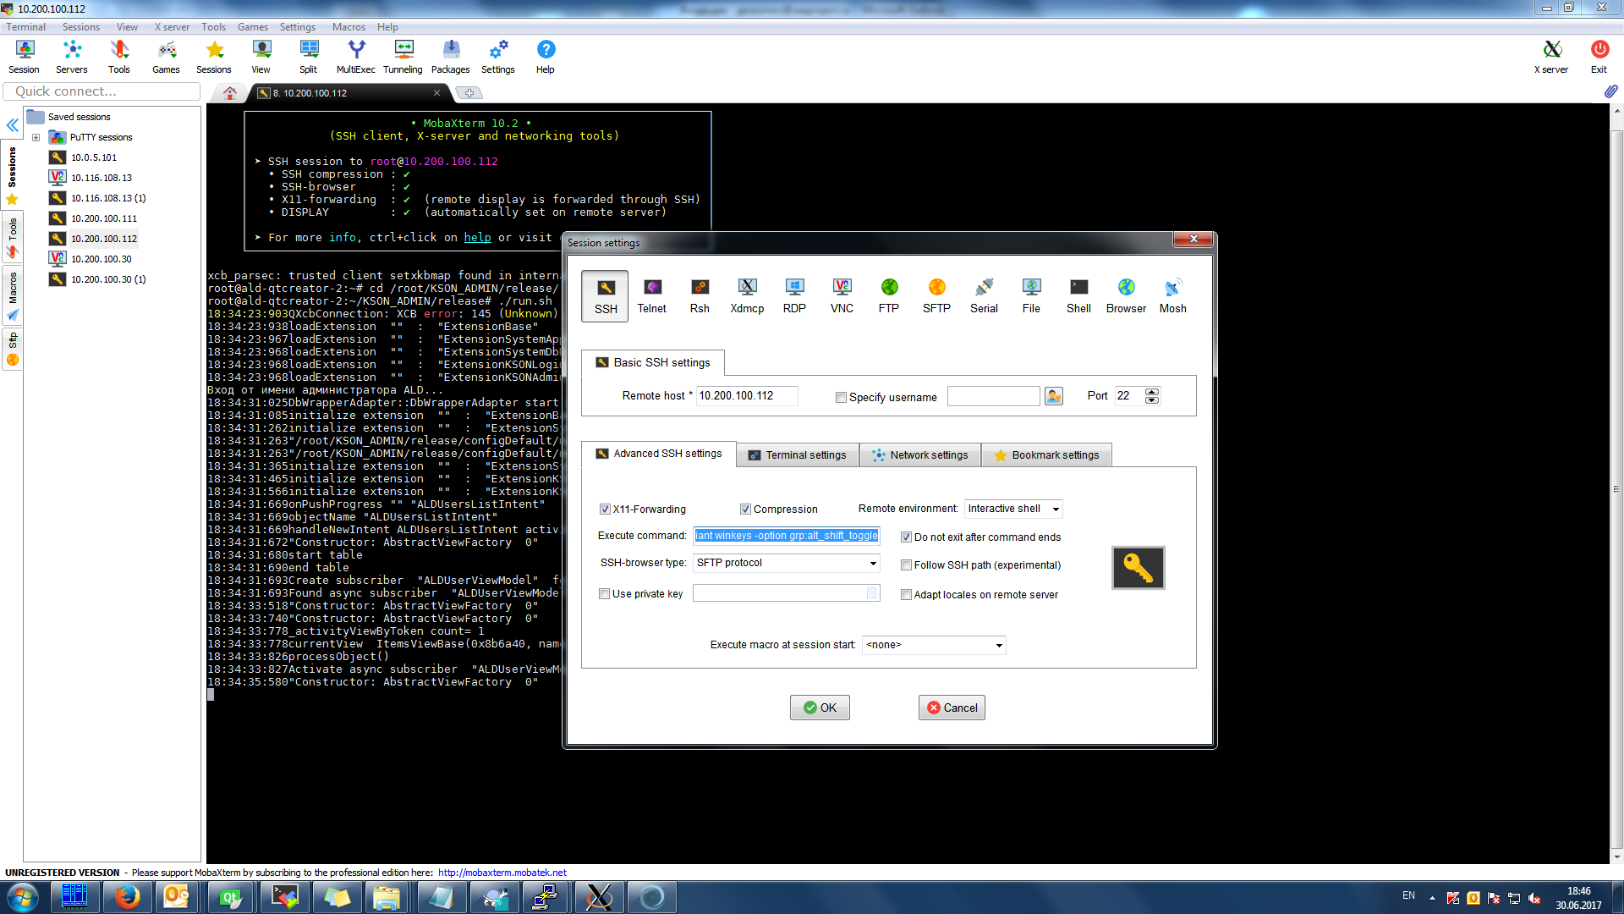
Task: Open the Execute macro at session start dropdown
Action: click(x=934, y=645)
